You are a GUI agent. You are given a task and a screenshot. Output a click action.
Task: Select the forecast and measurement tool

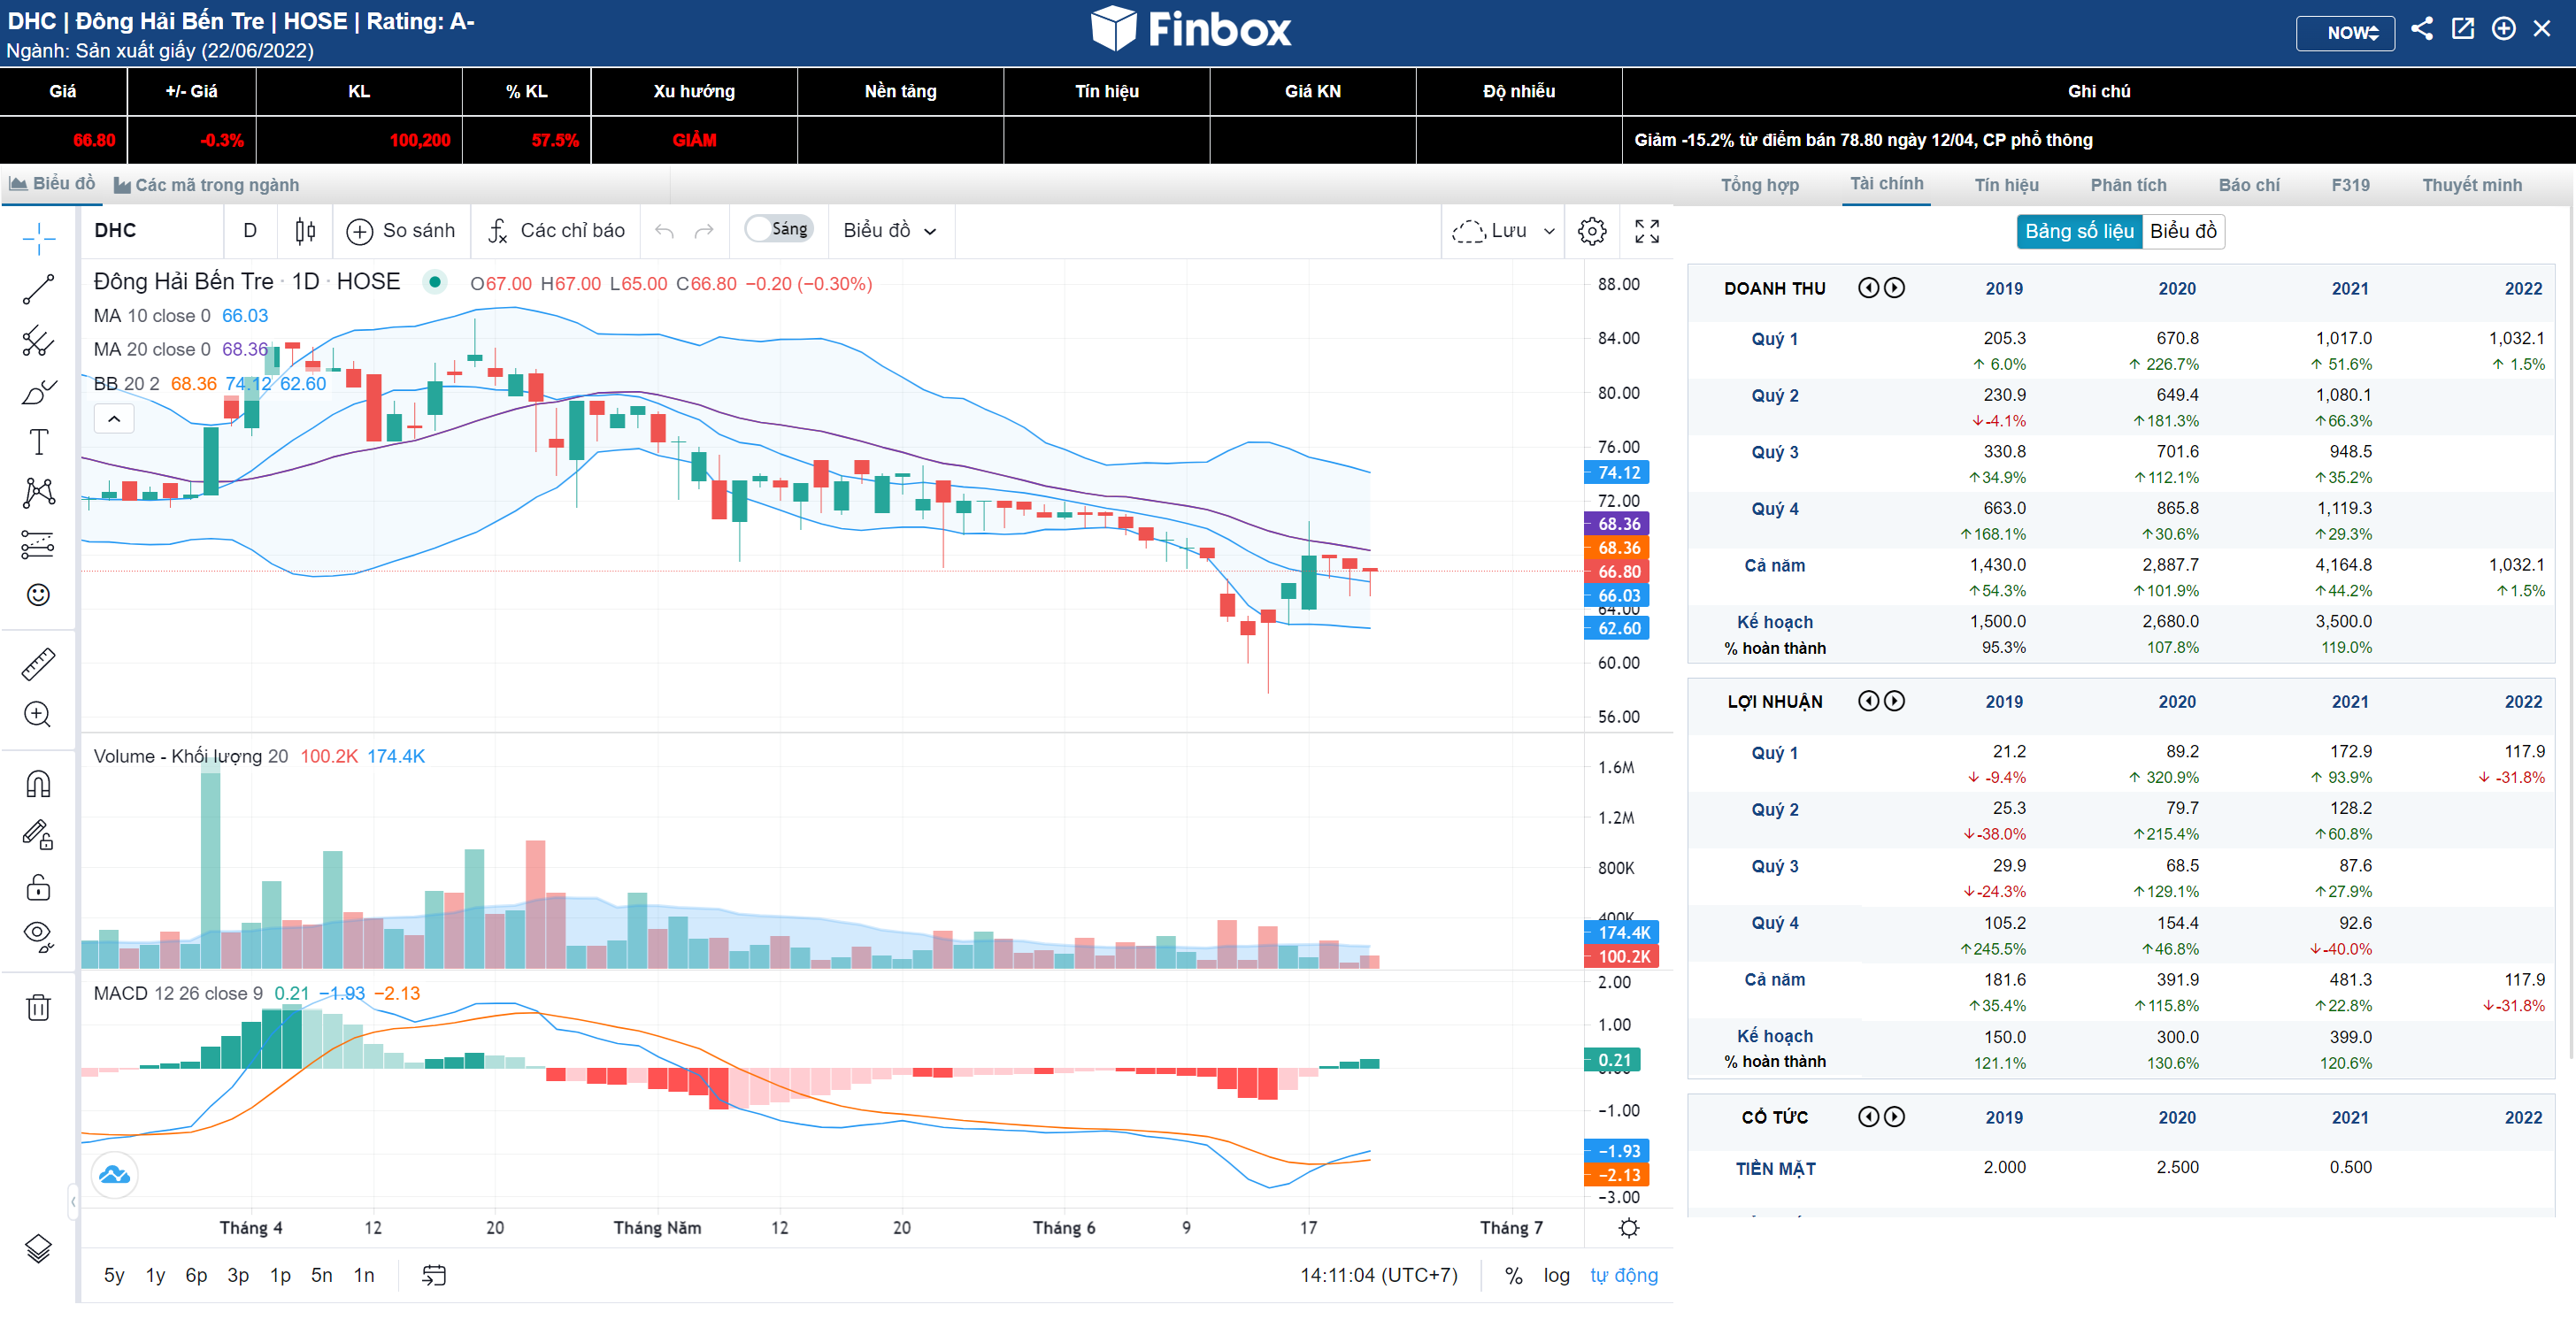click(38, 544)
